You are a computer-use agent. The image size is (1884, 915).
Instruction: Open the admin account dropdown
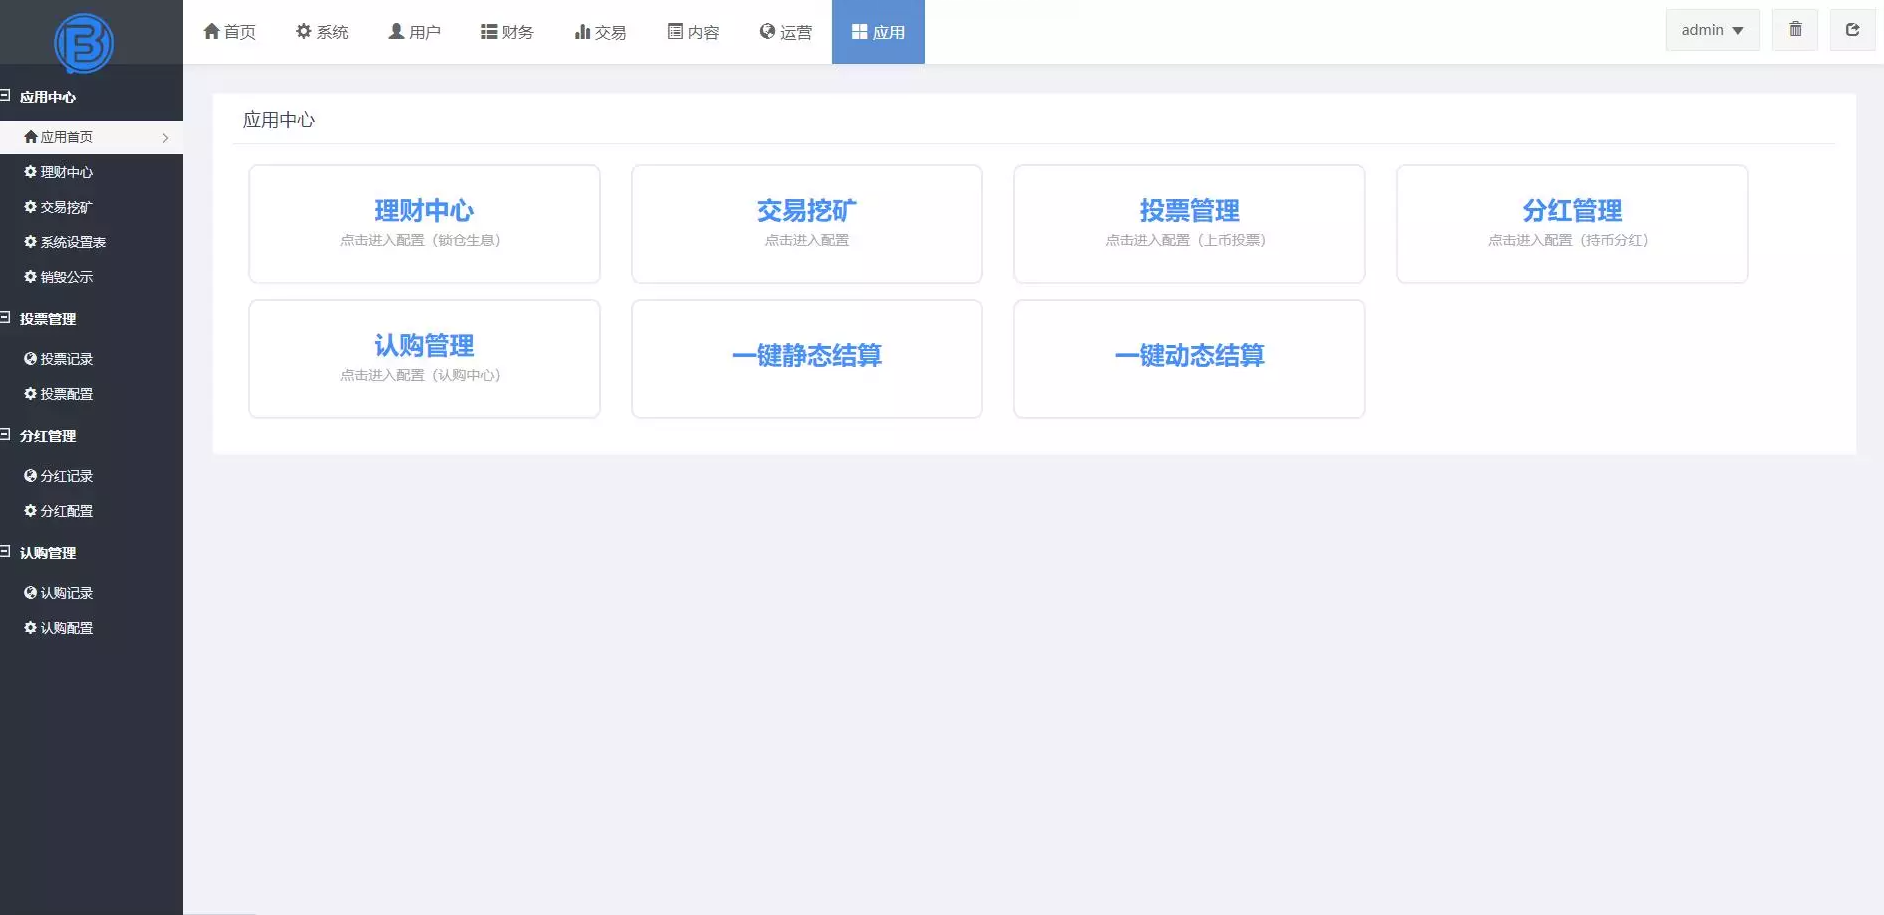click(1711, 29)
